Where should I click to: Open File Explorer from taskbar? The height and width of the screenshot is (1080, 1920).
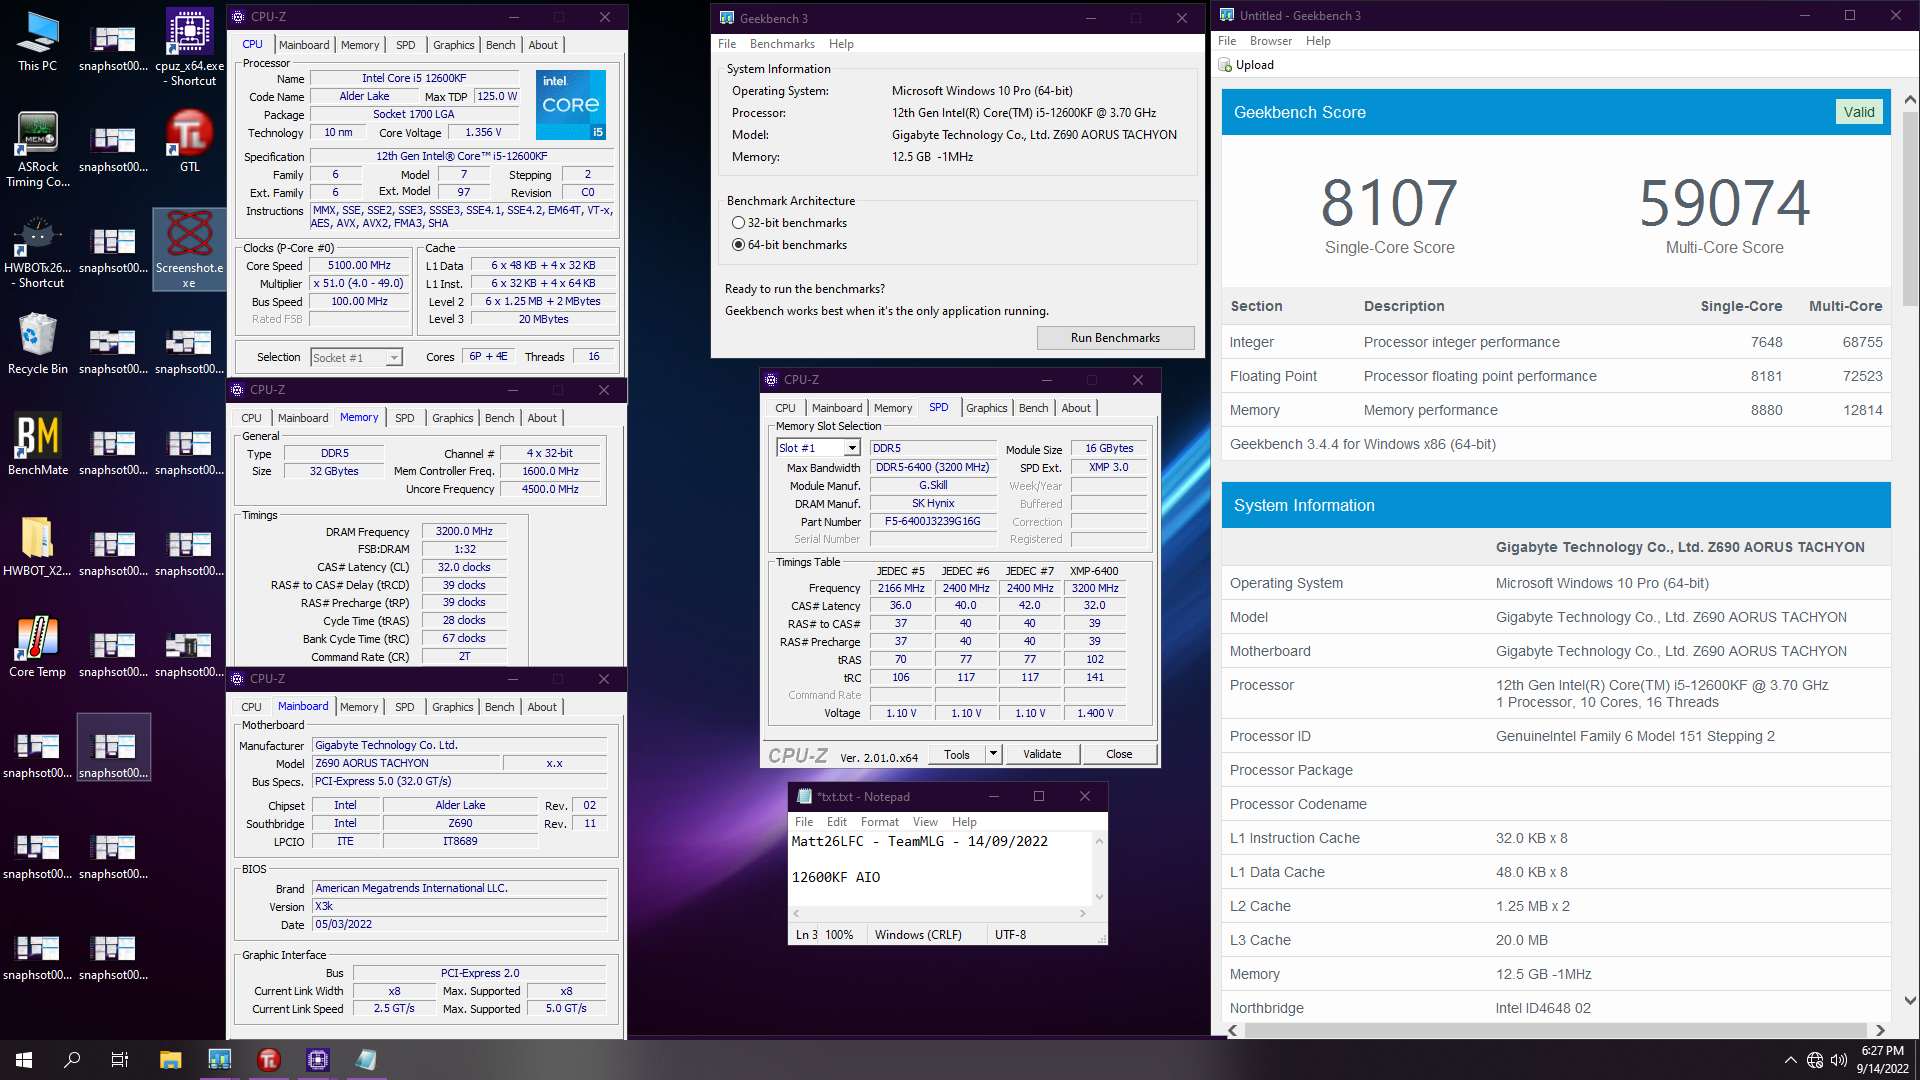tap(170, 1060)
